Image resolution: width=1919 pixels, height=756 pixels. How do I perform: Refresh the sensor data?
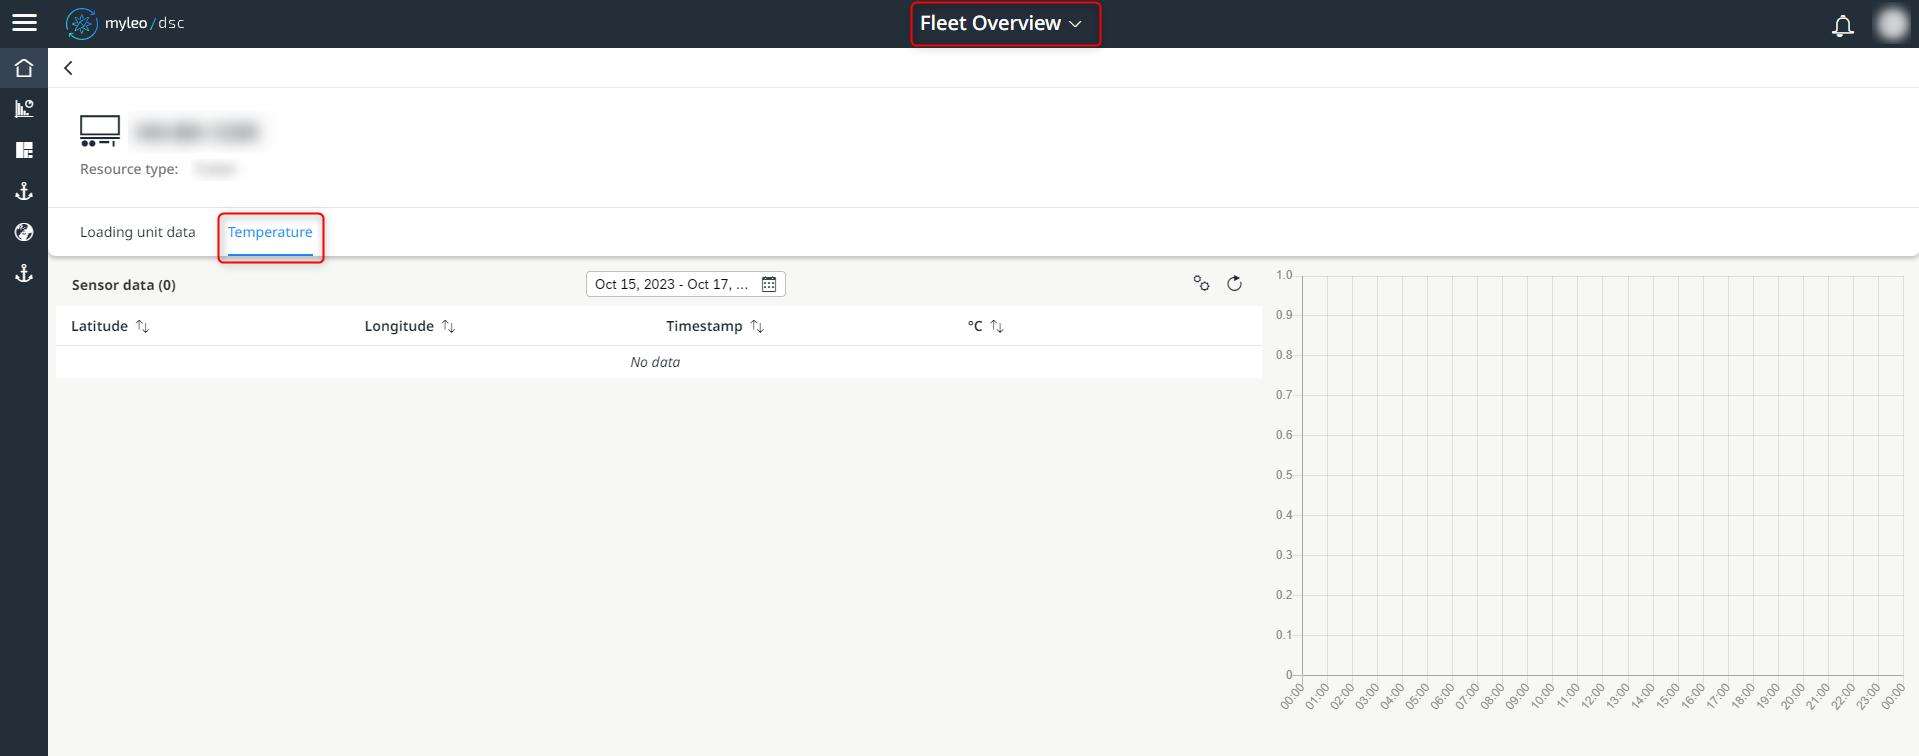coord(1234,284)
